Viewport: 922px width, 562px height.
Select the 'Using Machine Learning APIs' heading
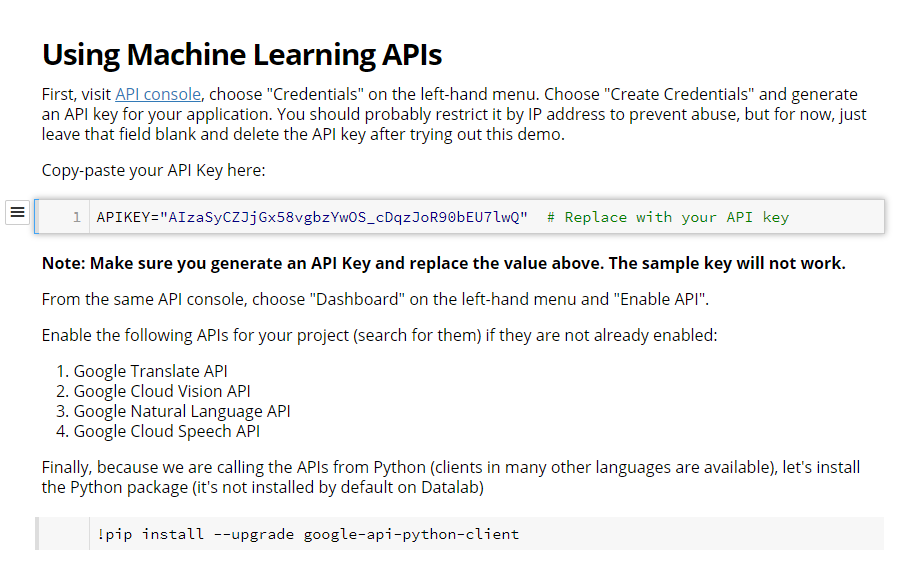point(242,54)
